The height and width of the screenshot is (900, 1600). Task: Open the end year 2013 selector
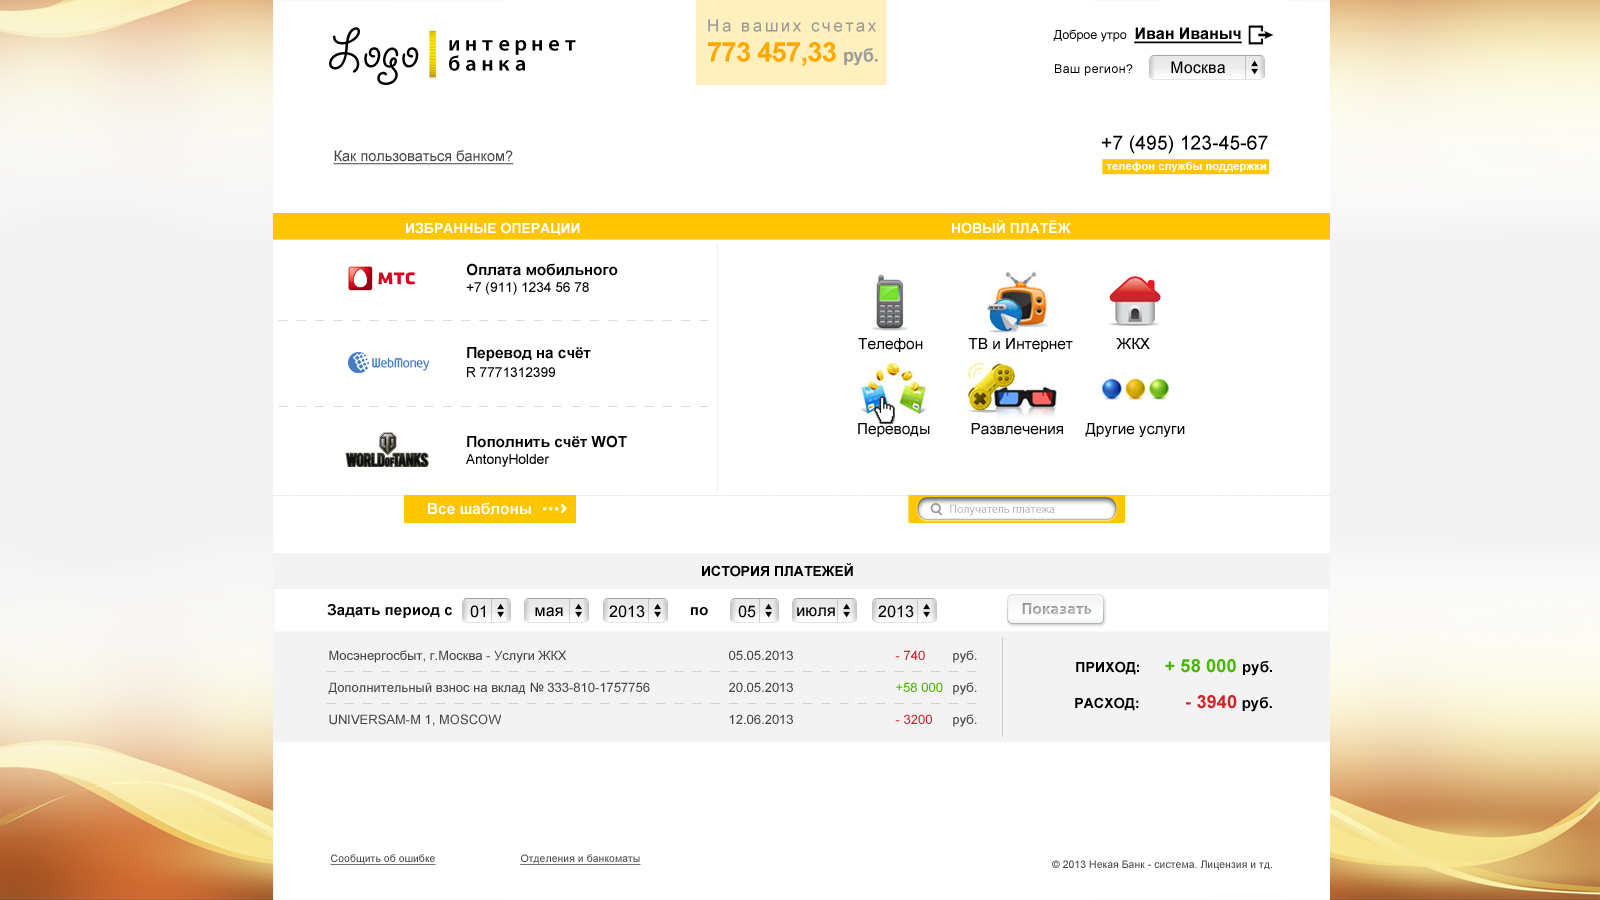coord(903,610)
